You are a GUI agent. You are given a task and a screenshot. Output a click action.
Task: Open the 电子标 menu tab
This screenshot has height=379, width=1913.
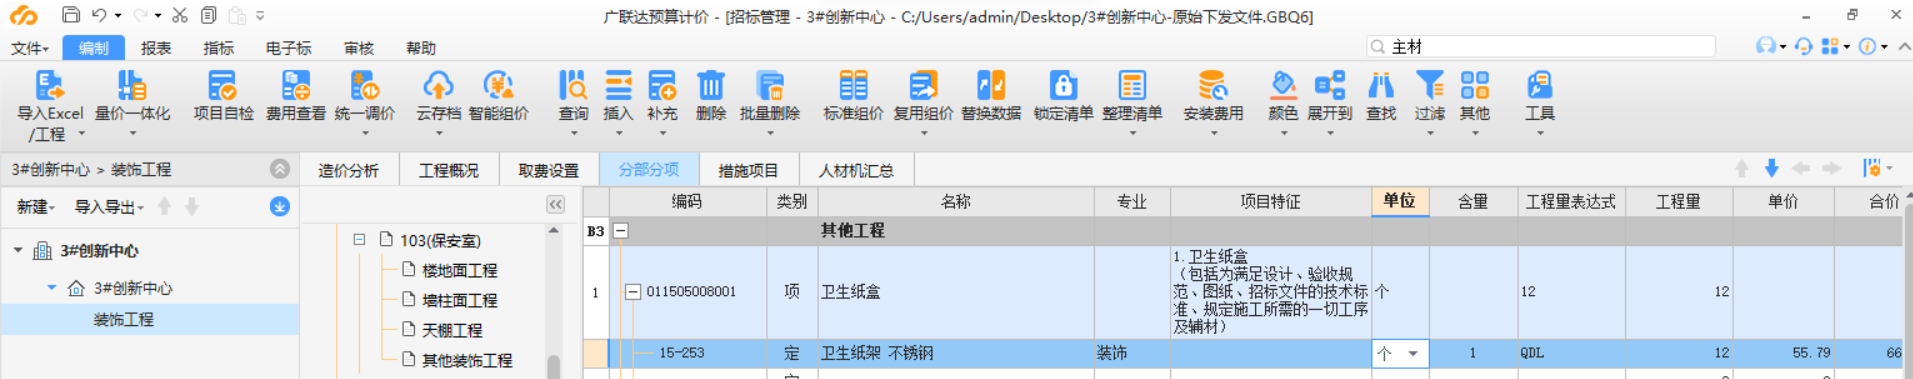[x=288, y=48]
